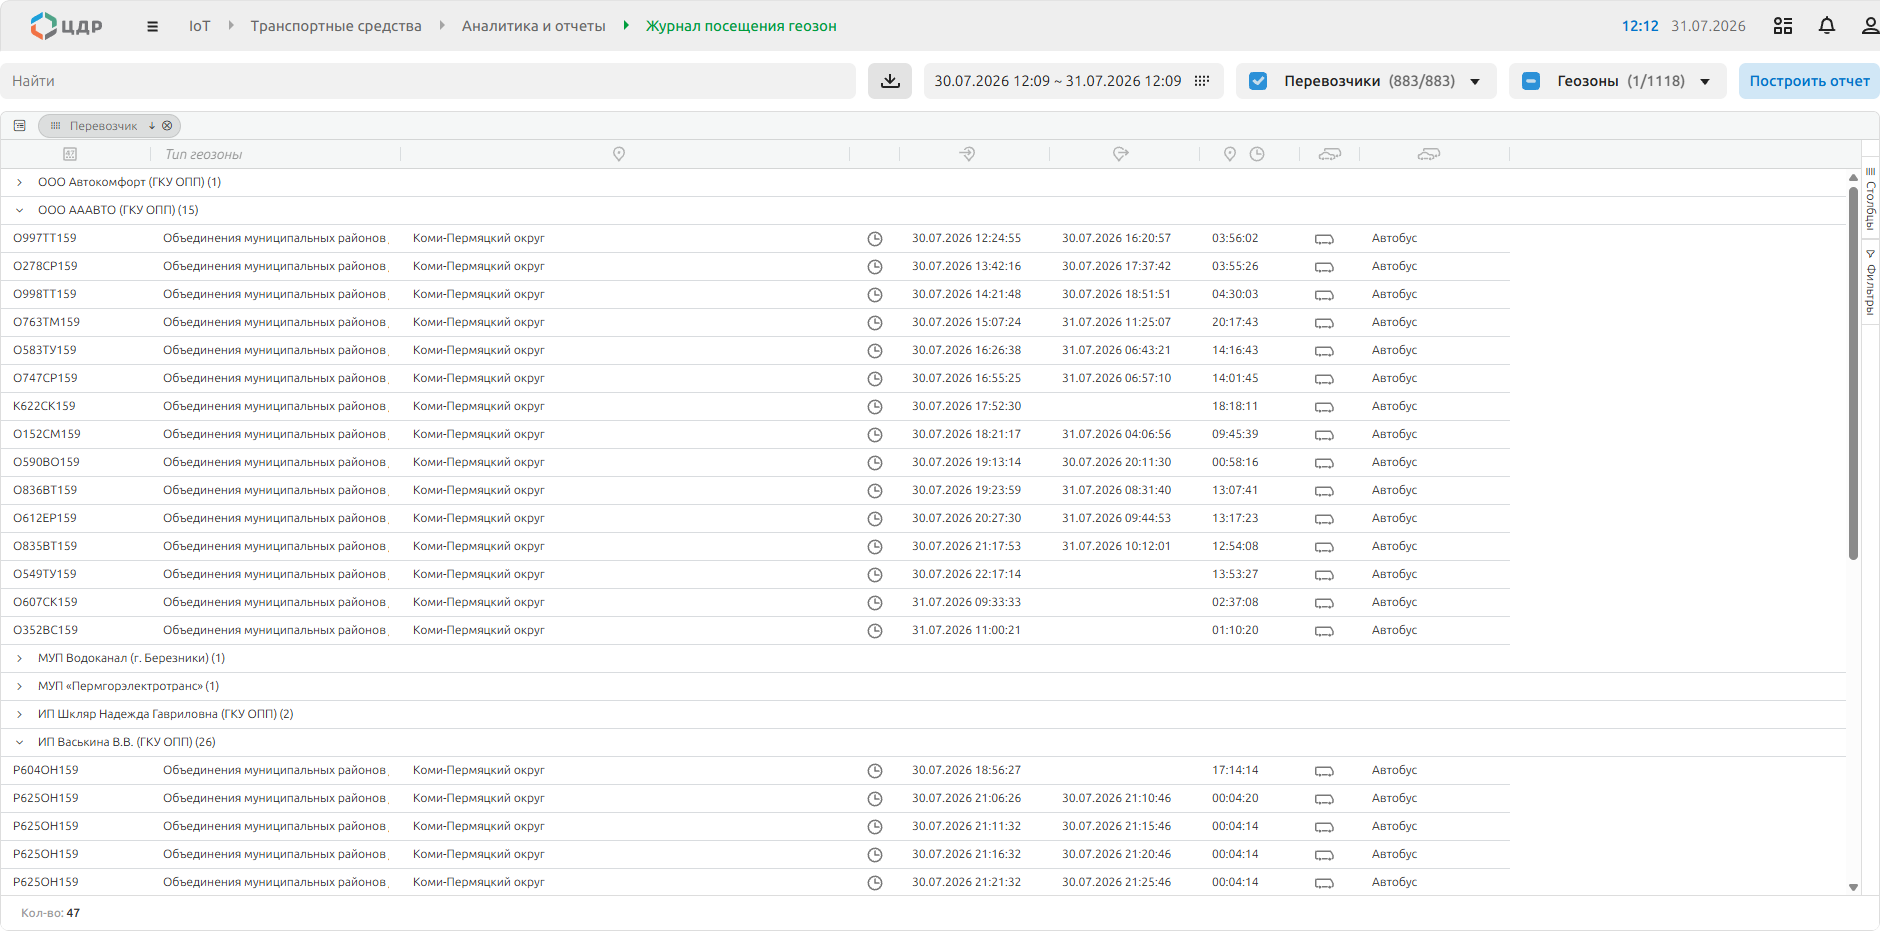Image resolution: width=1880 pixels, height=931 pixels.
Task: Click the clock icon in row Р604ОН159
Action: tap(875, 771)
